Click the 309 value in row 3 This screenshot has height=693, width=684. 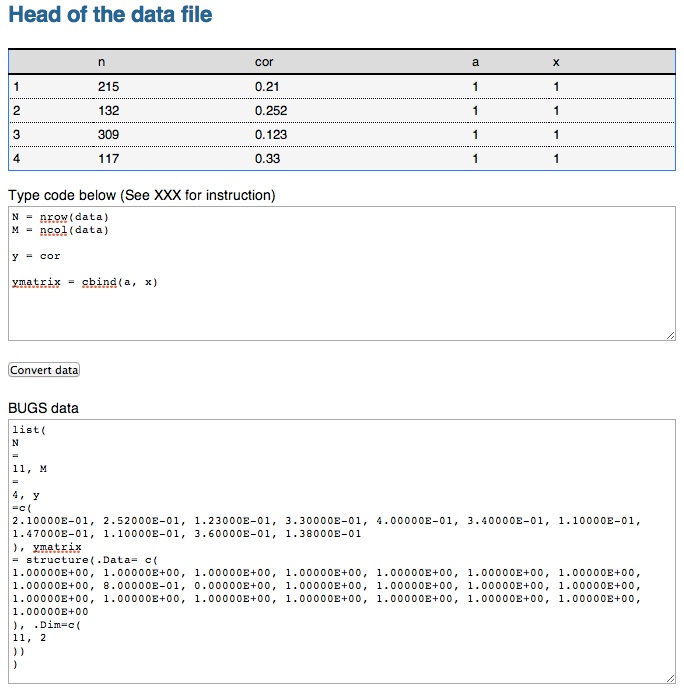(x=108, y=134)
